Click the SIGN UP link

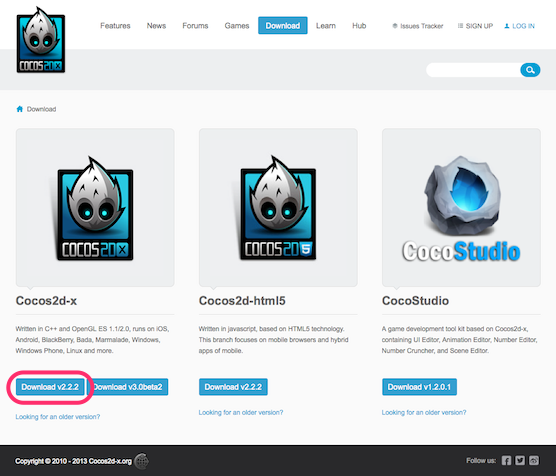(x=479, y=26)
